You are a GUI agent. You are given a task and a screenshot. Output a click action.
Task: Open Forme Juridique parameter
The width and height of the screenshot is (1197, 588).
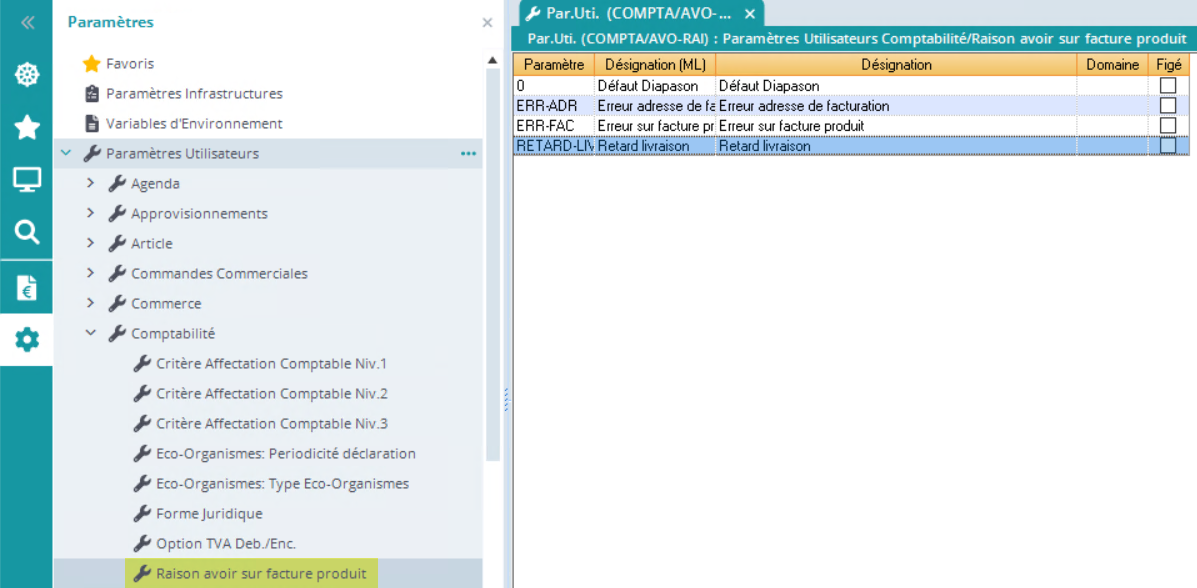pyautogui.click(x=209, y=514)
